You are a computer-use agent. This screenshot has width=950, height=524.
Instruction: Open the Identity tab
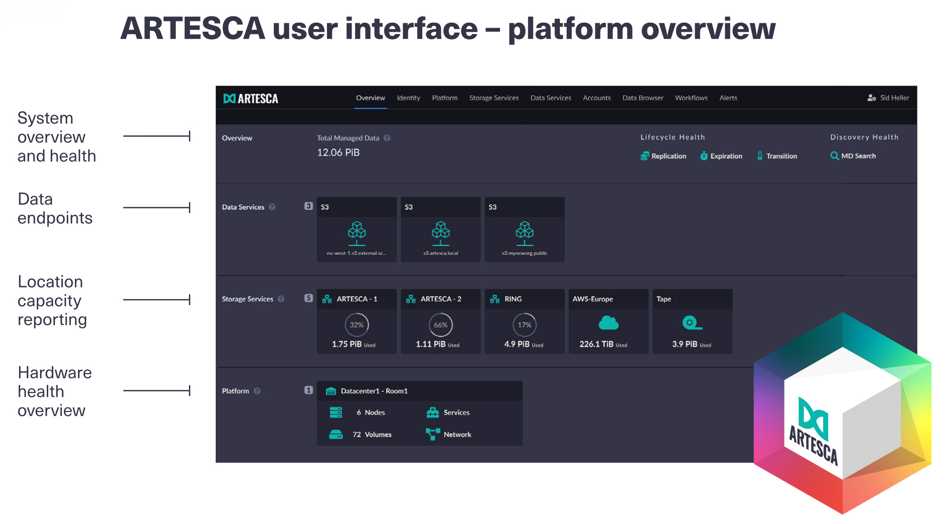point(408,98)
